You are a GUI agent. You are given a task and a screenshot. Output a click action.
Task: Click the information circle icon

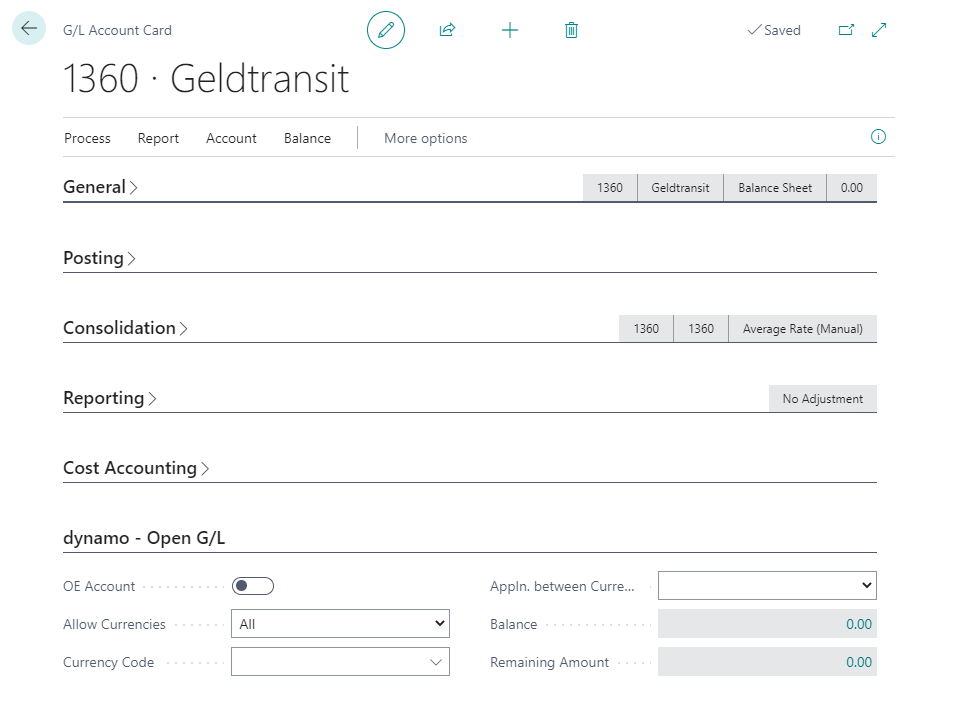pos(878,137)
